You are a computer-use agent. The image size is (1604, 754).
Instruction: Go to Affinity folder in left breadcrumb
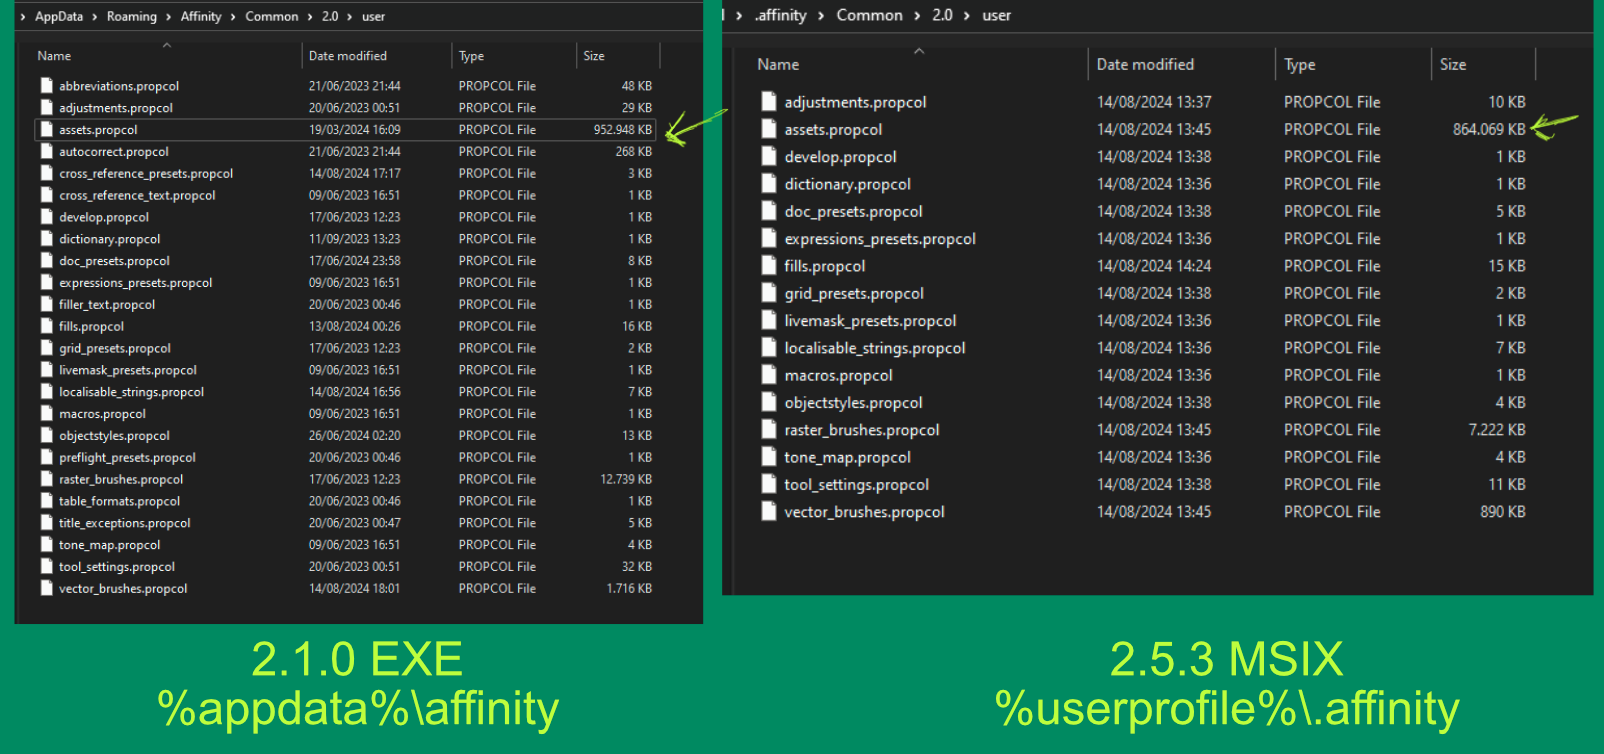point(201,17)
